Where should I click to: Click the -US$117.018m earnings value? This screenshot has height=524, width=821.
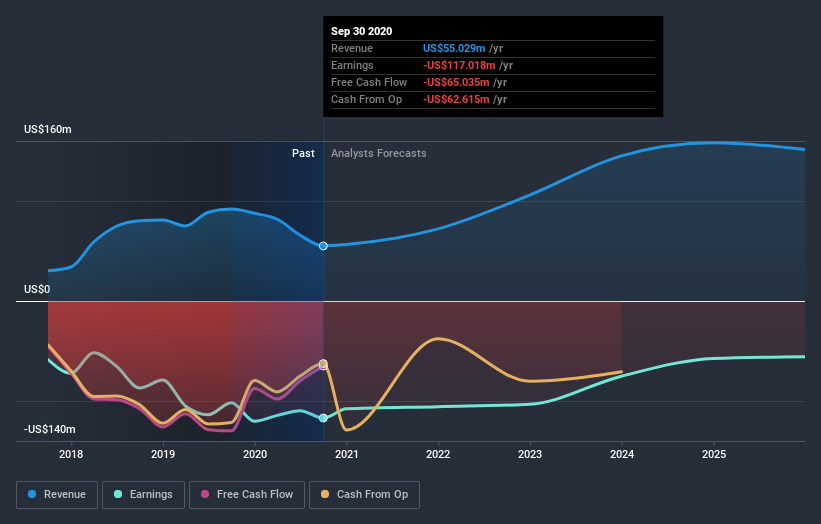(x=459, y=65)
